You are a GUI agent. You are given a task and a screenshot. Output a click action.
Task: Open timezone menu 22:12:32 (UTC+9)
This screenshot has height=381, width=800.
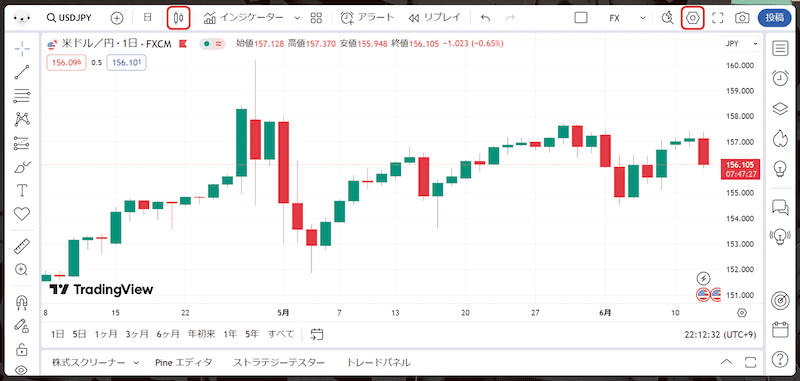[x=720, y=335]
